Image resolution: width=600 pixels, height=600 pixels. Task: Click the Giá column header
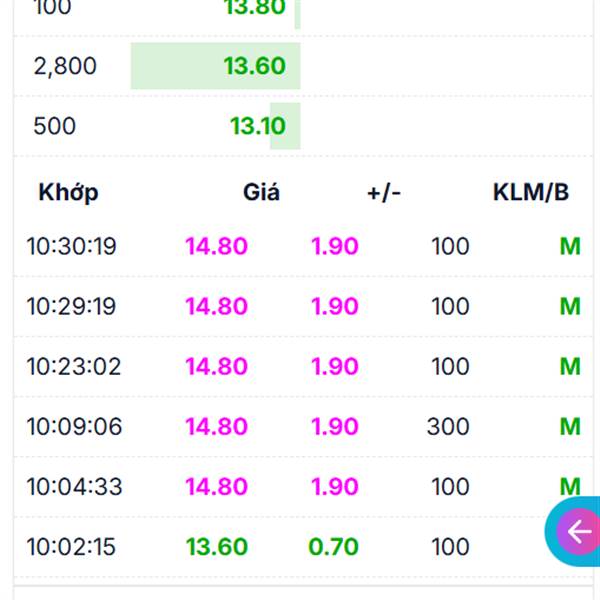[x=261, y=193]
